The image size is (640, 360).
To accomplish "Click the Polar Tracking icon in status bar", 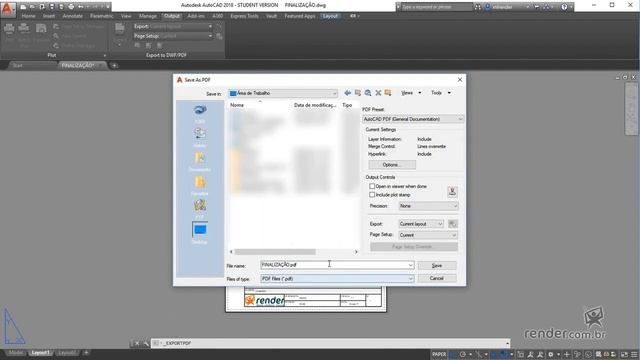I will [462, 354].
